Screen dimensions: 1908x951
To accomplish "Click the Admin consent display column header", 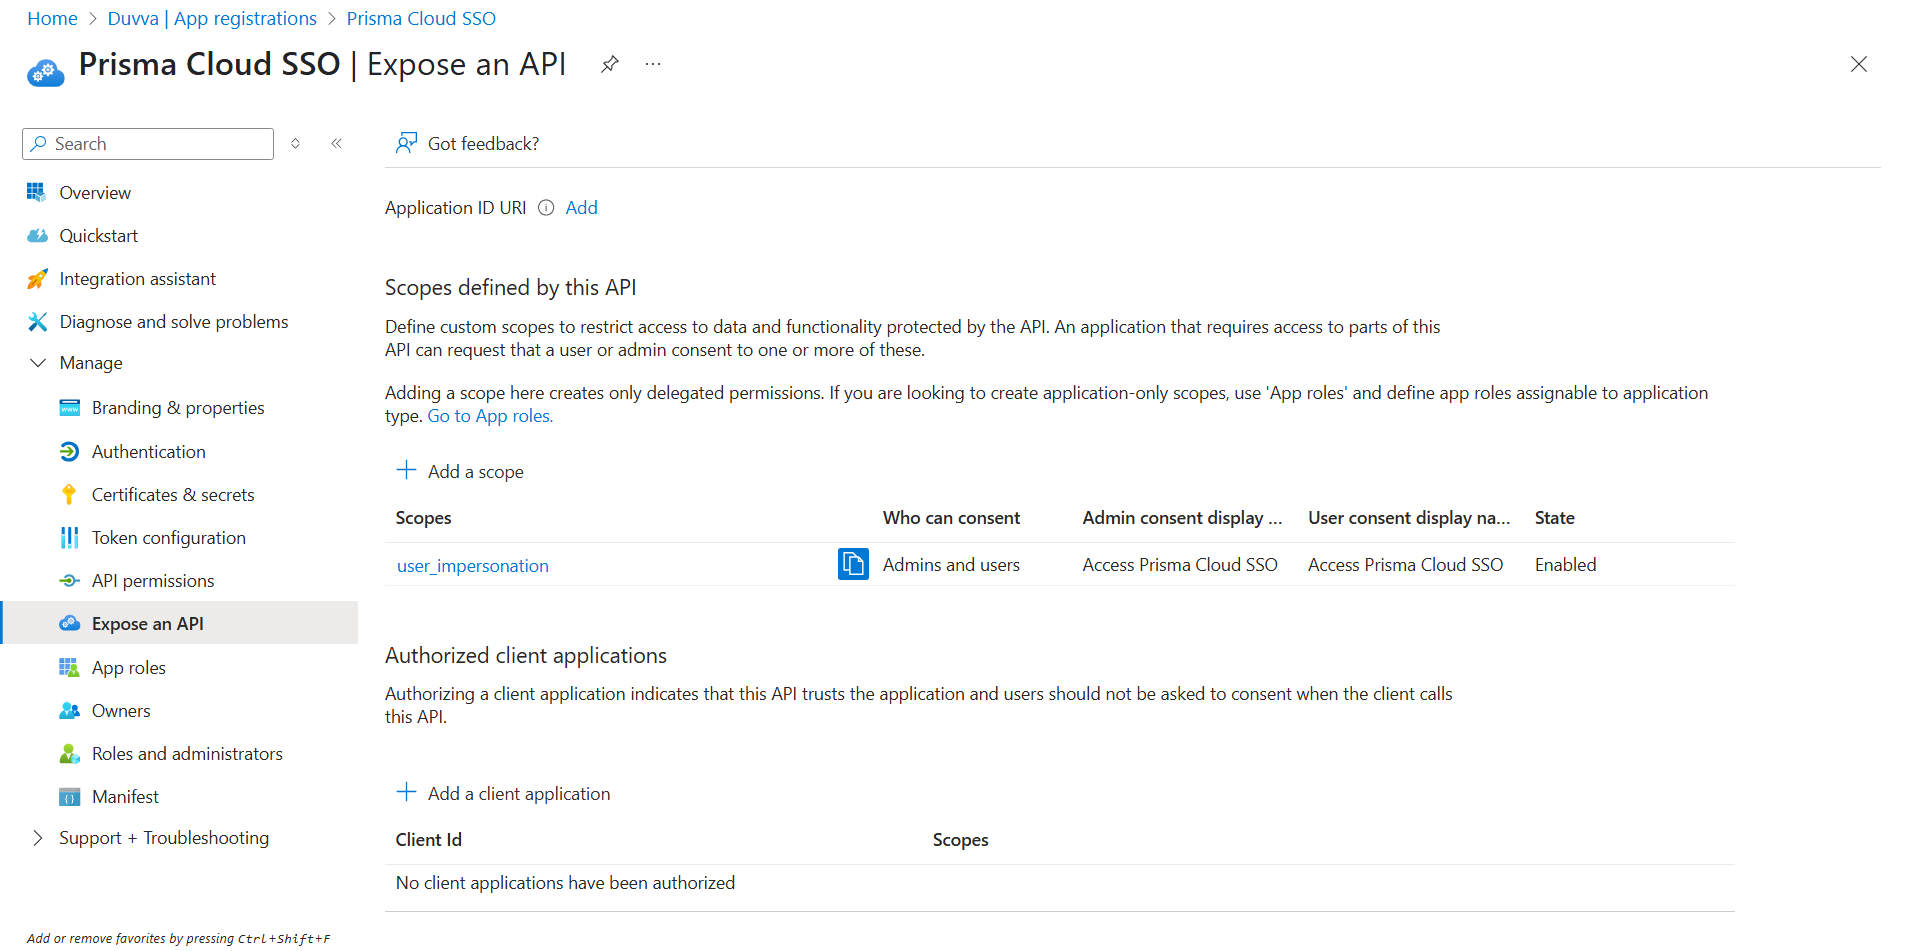I will (1182, 518).
